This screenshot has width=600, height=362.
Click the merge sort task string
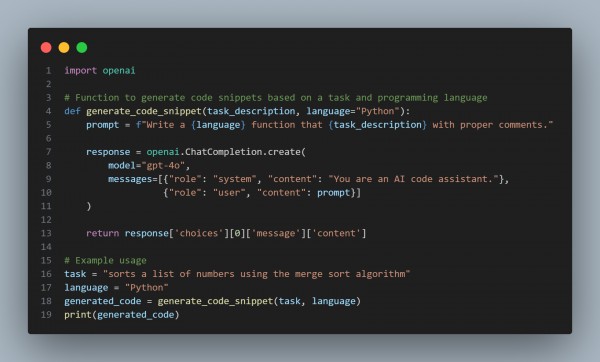(256, 274)
